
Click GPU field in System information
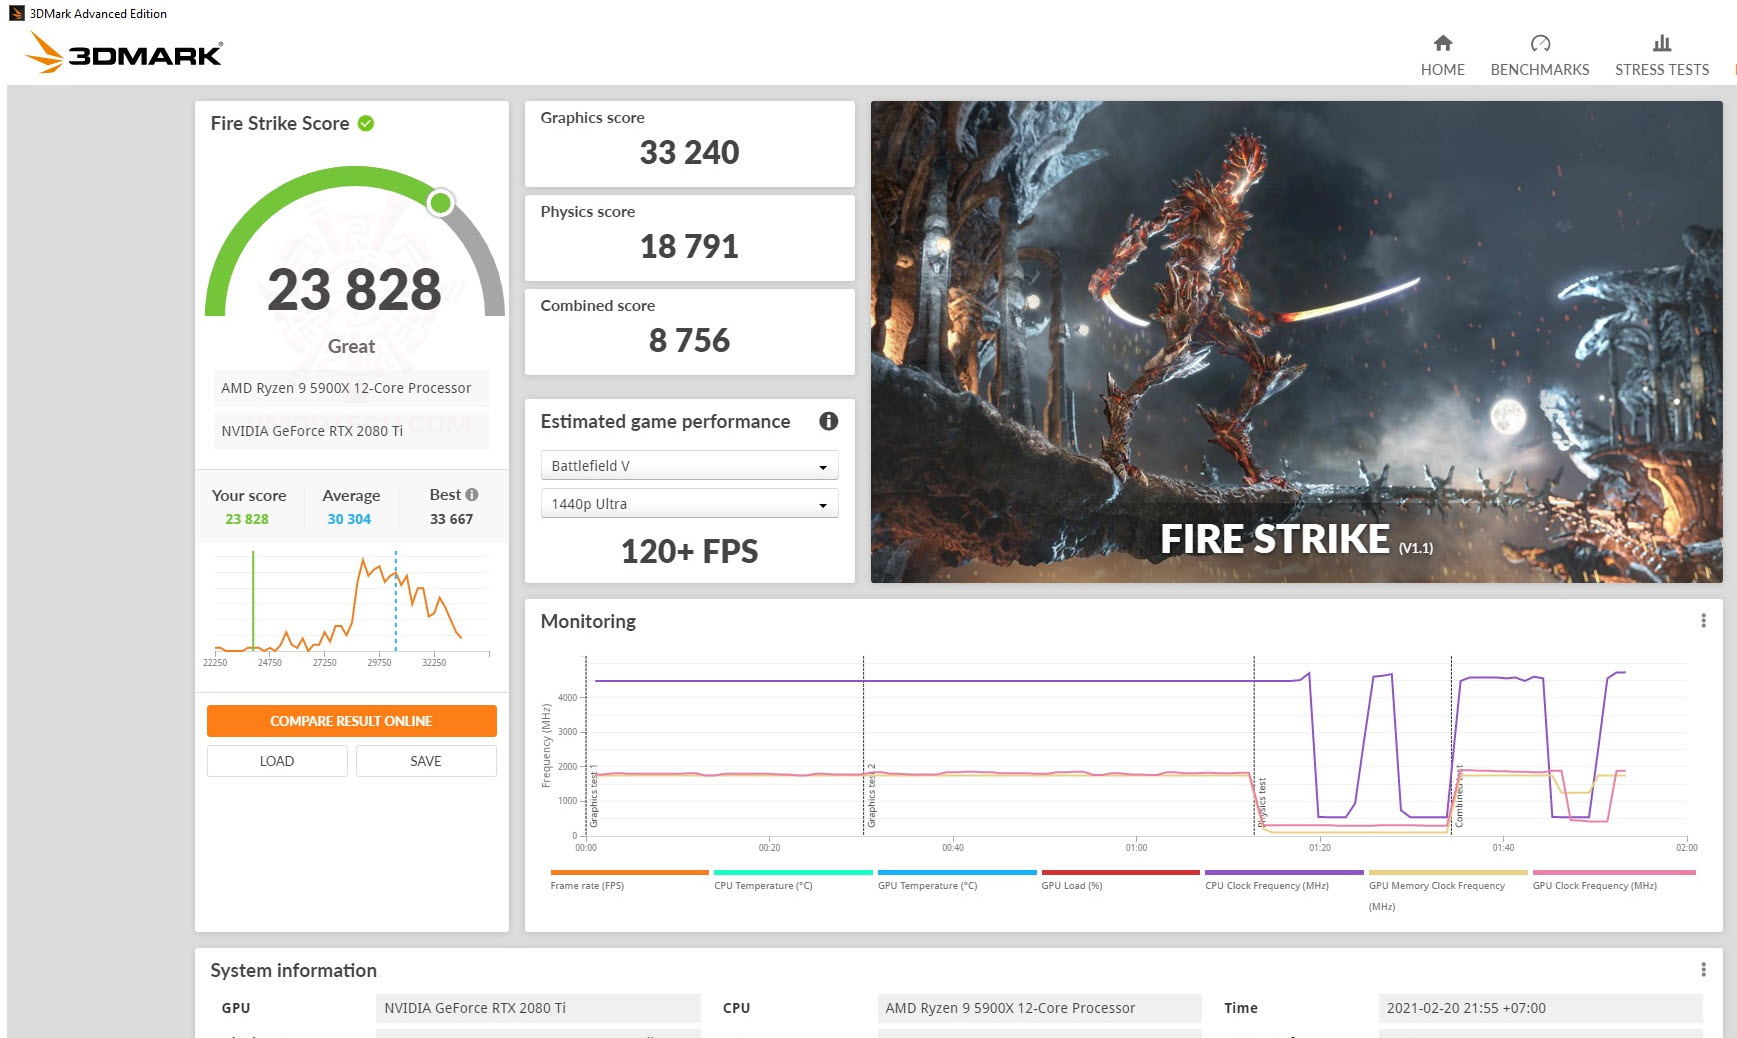coord(538,1008)
